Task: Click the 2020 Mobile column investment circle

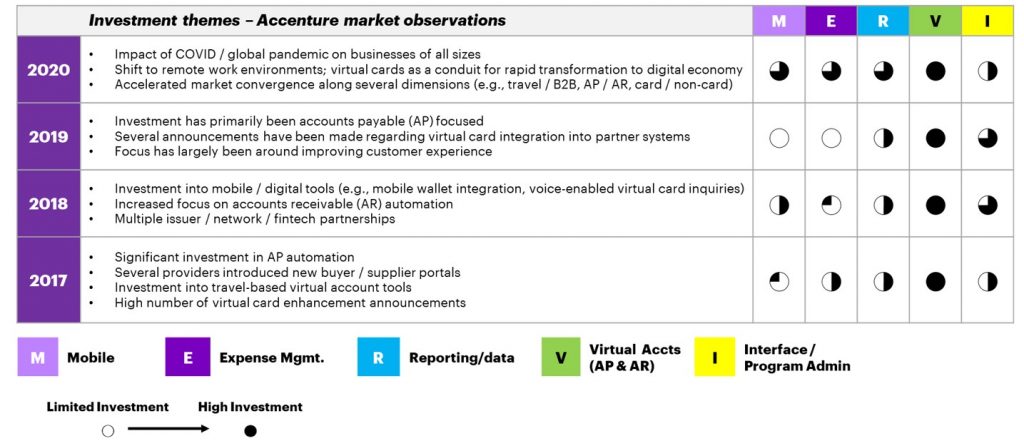Action: [779, 70]
